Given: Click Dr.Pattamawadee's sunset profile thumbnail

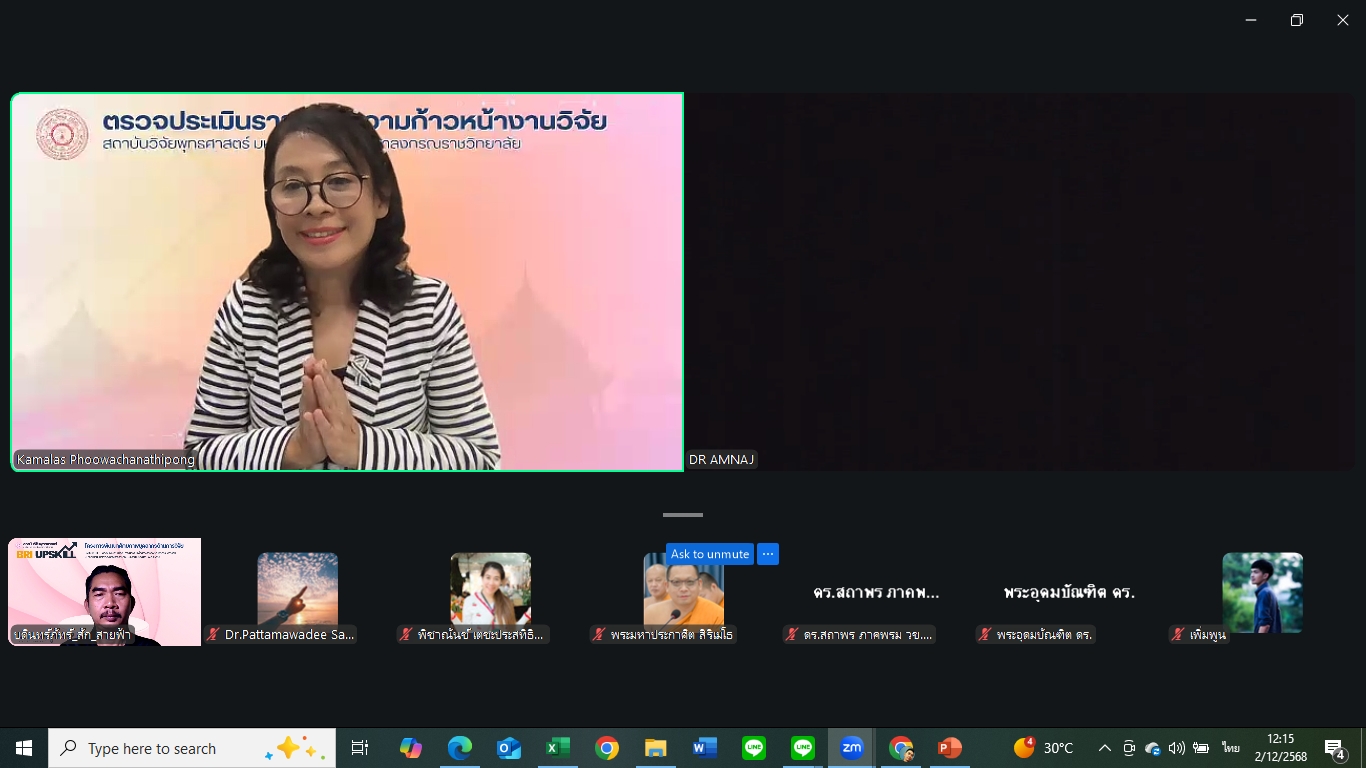Looking at the screenshot, I should click(x=297, y=589).
